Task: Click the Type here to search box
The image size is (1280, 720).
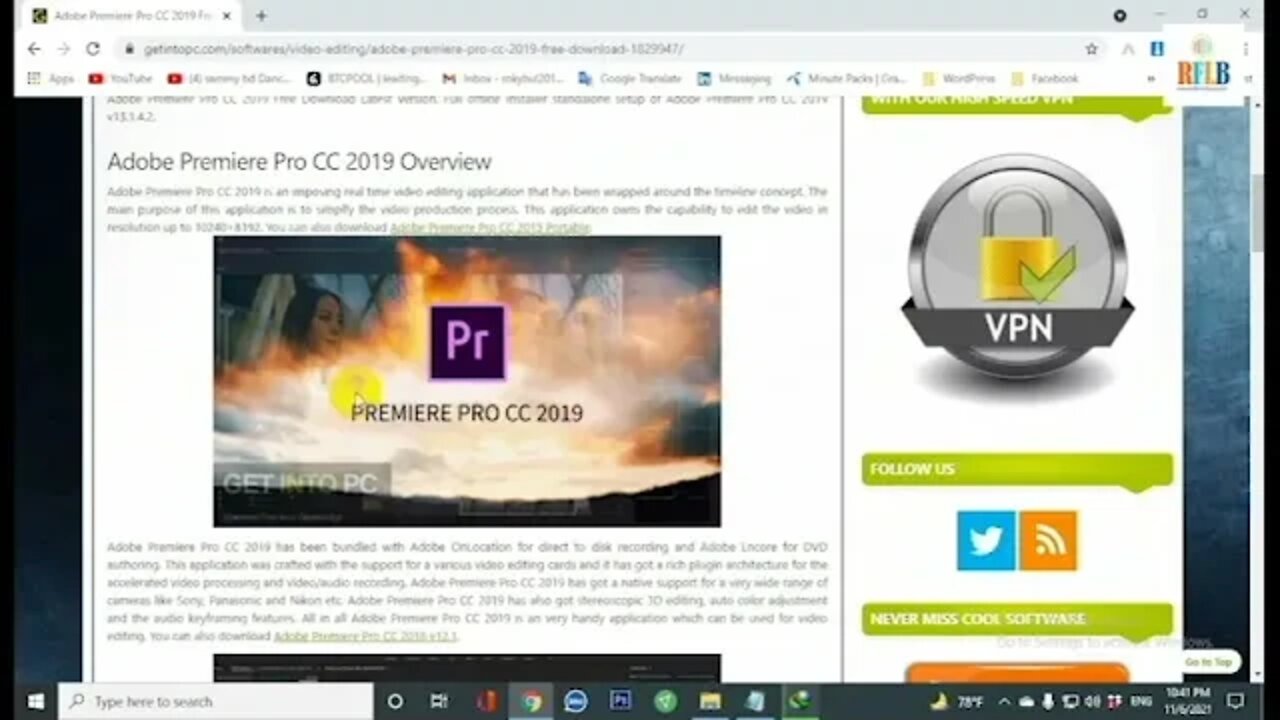Action: (215, 701)
